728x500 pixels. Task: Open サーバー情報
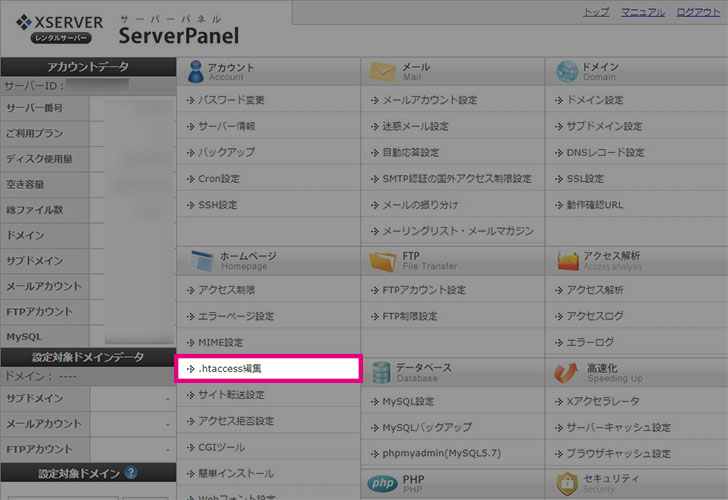[x=227, y=126]
